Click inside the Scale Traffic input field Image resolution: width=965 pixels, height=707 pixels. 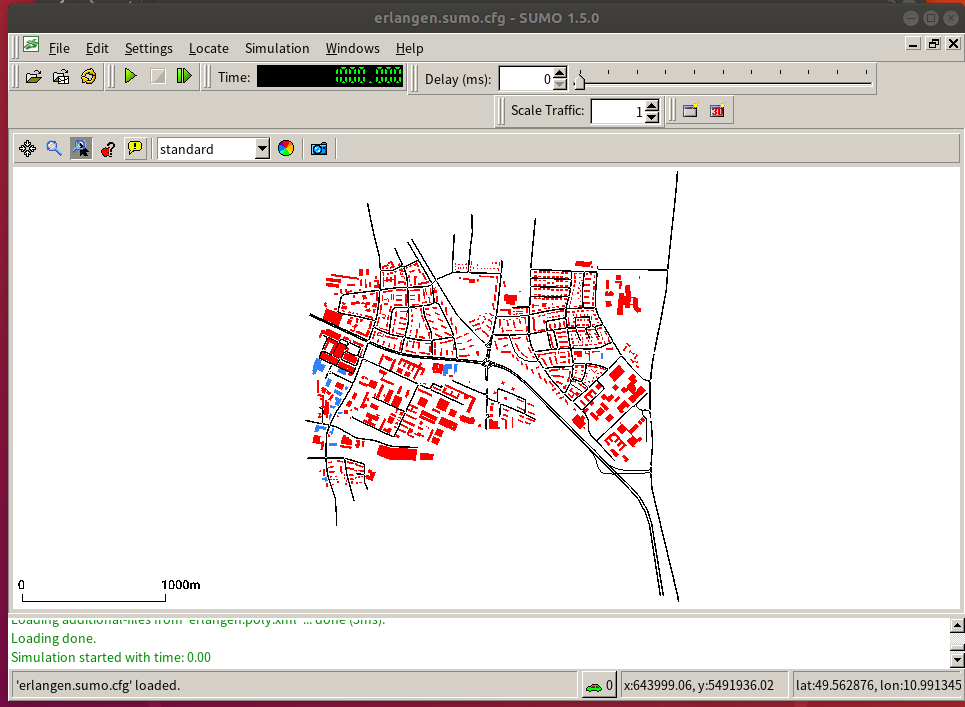coord(617,111)
